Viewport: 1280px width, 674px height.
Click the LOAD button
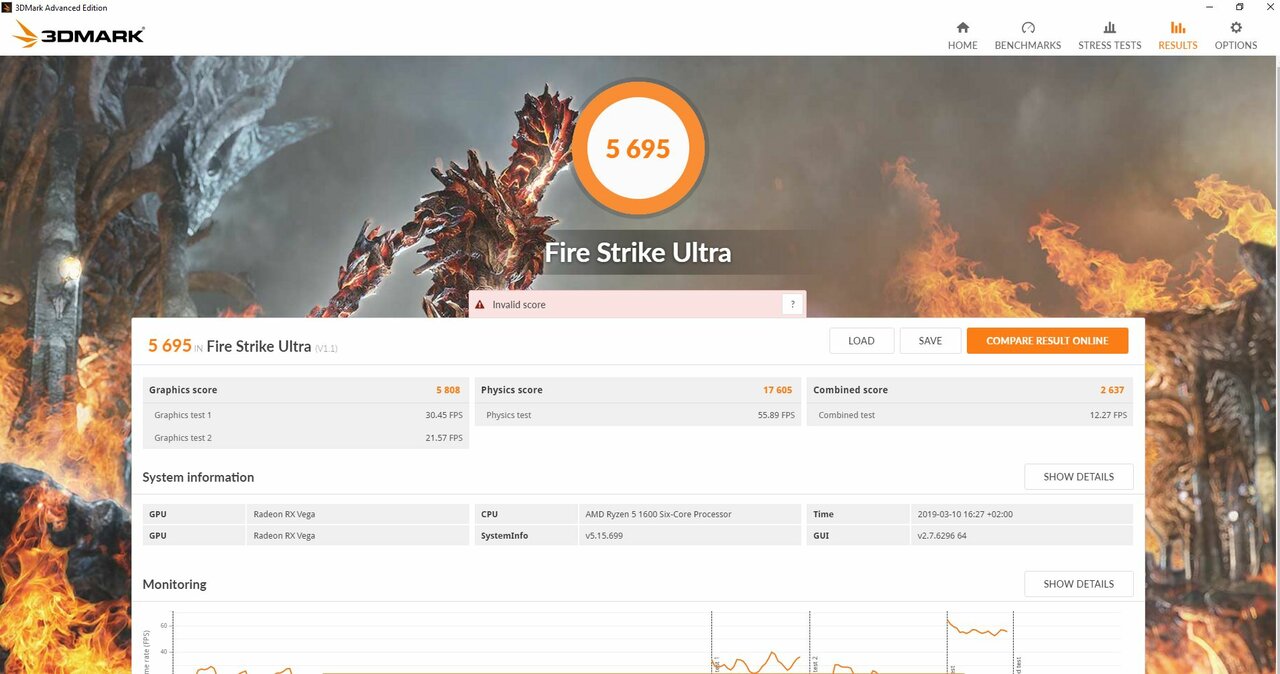861,341
